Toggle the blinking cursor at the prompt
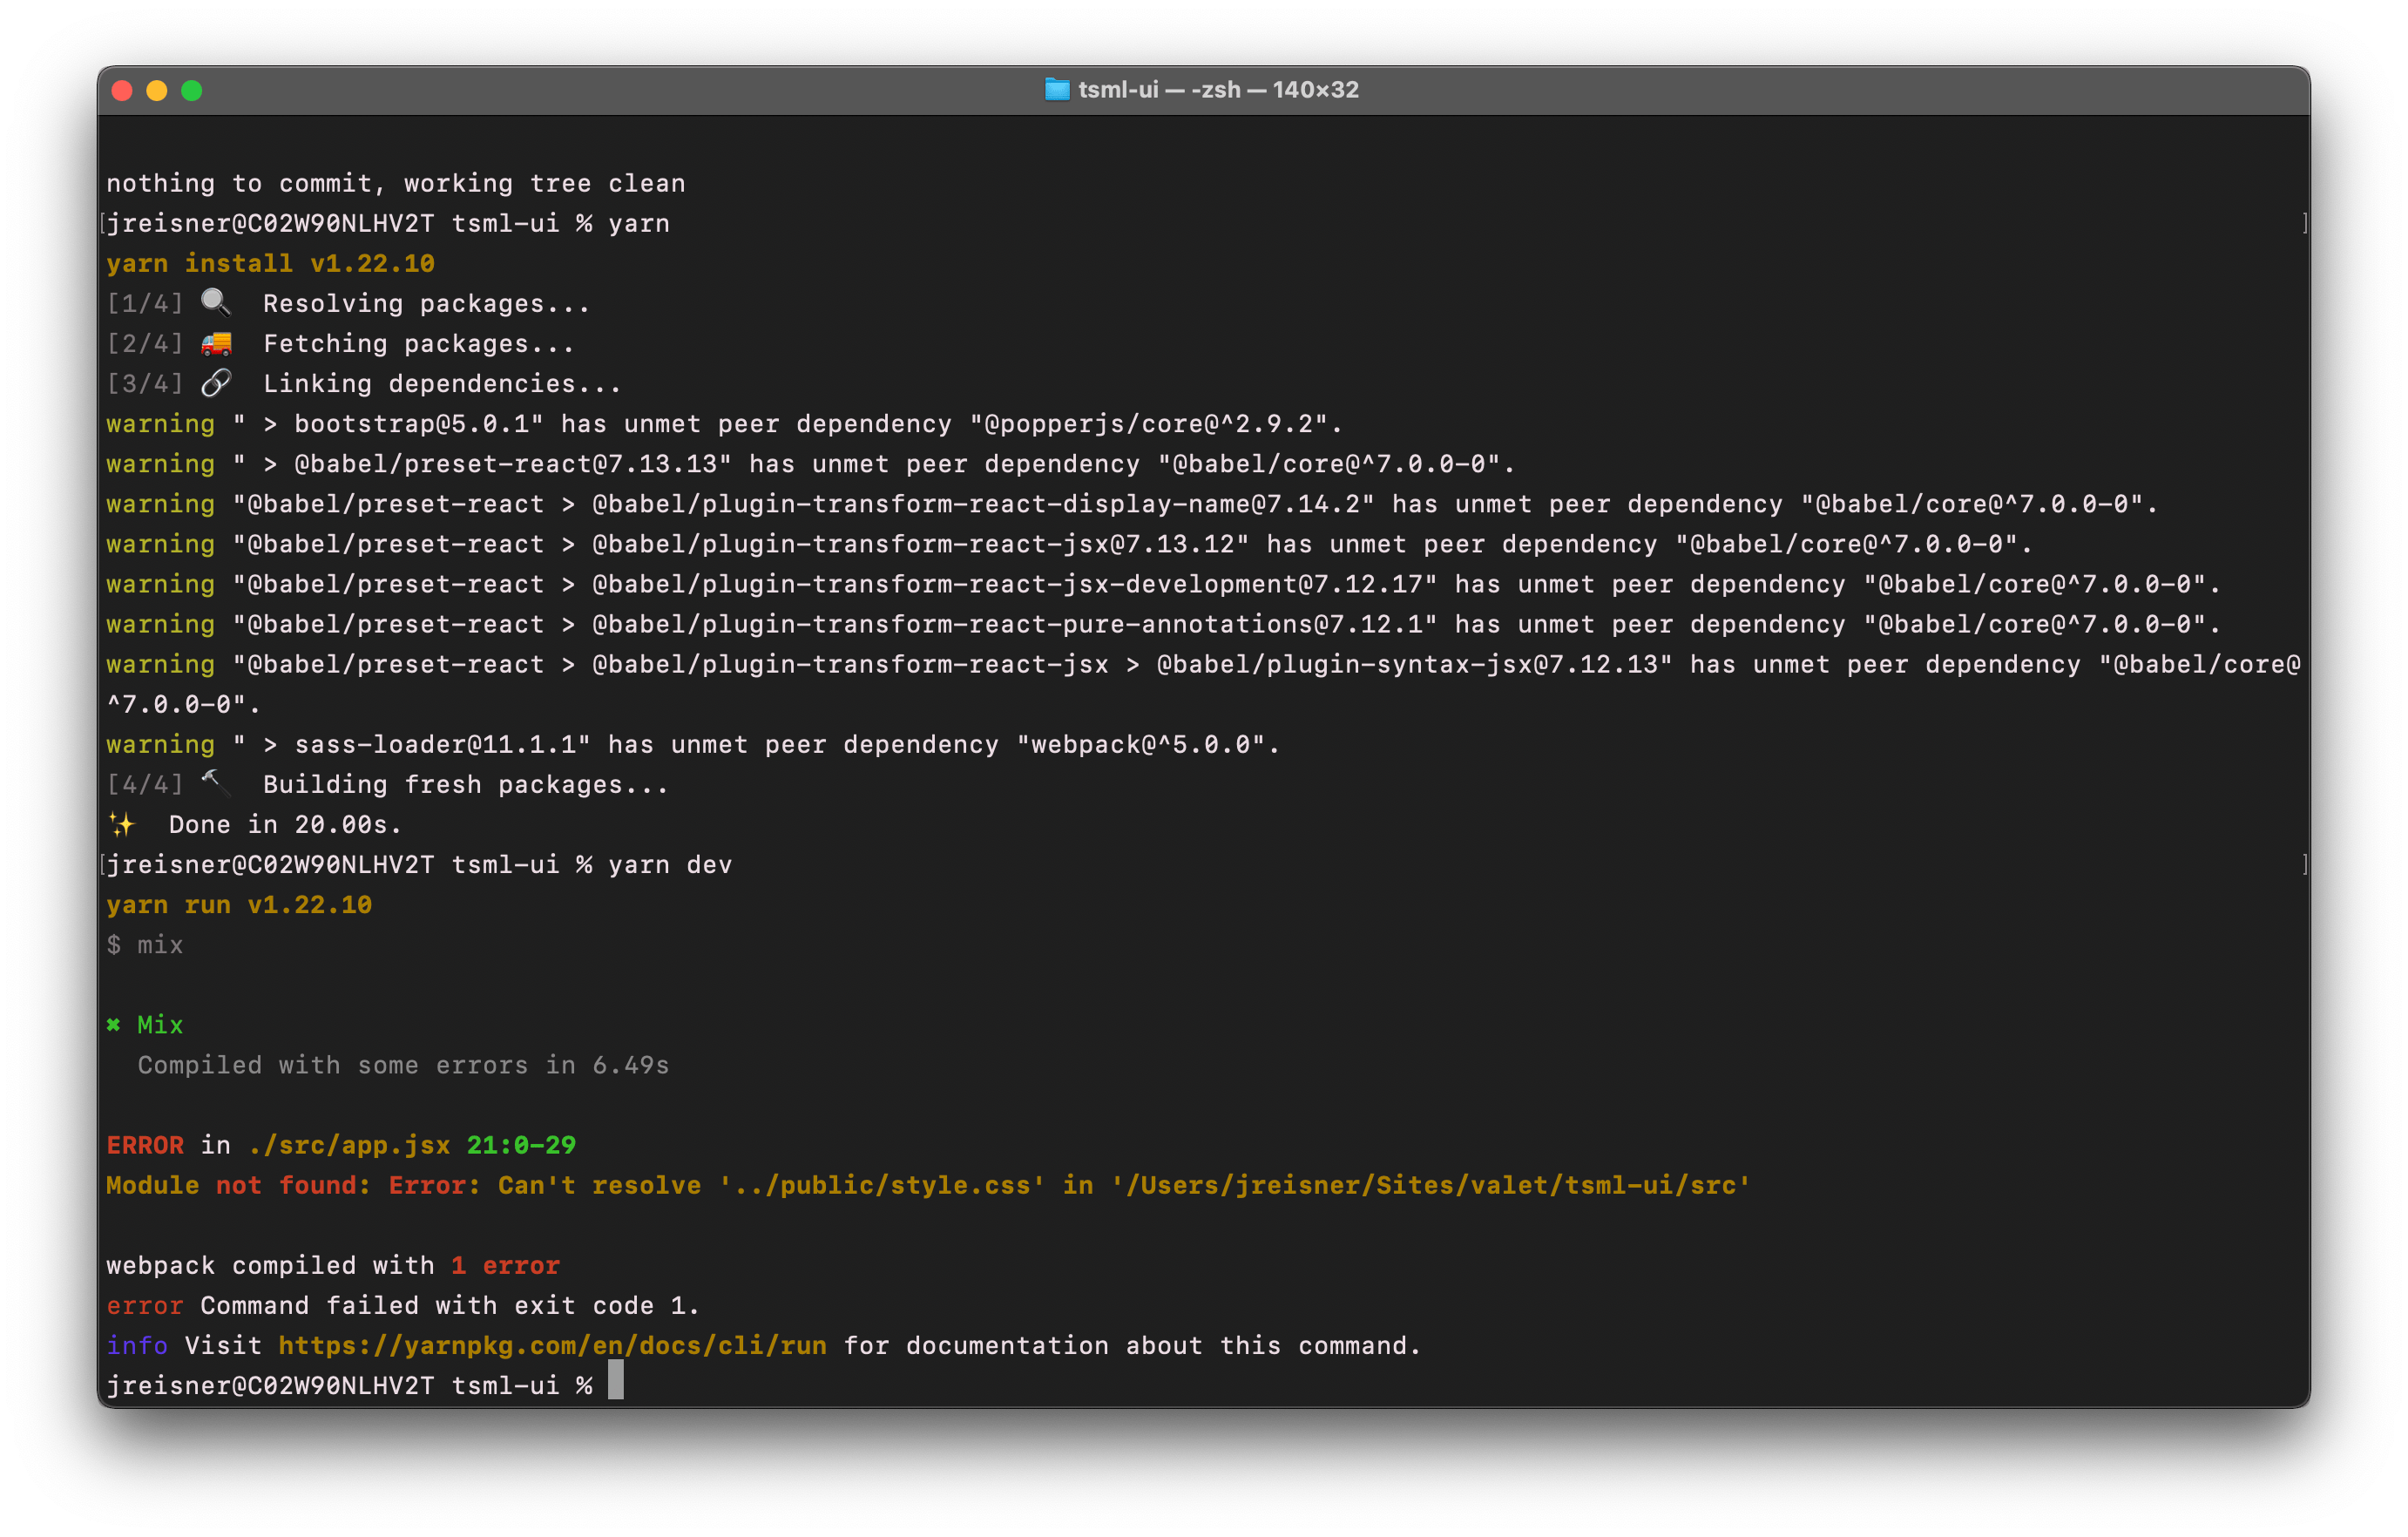The width and height of the screenshot is (2408, 1537). click(614, 1385)
